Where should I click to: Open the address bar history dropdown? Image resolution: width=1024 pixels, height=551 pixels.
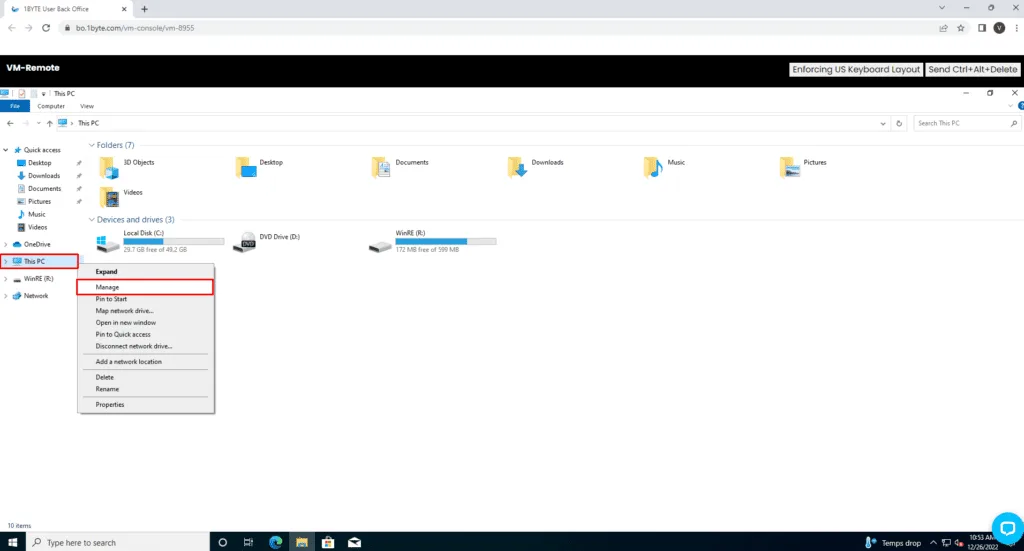click(883, 123)
